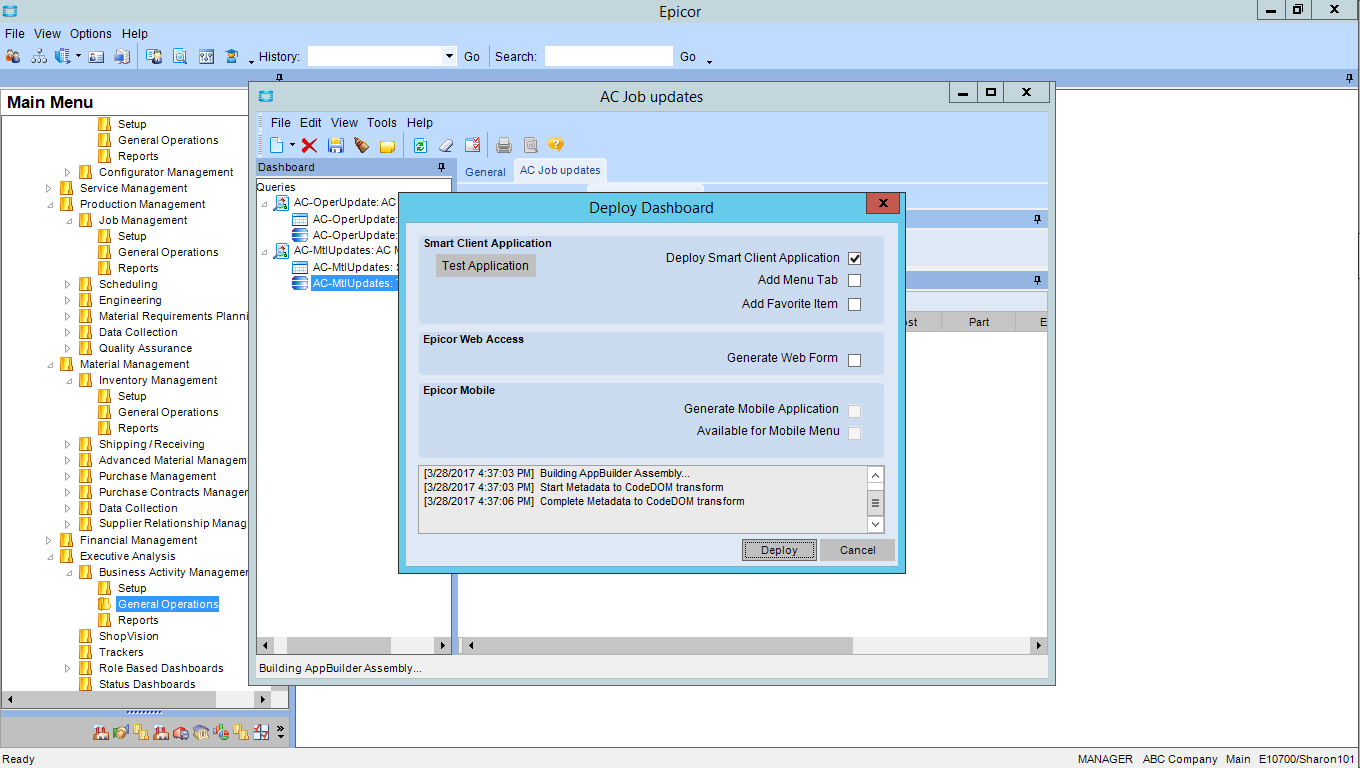Click the ID card icon in main toolbar

point(97,57)
